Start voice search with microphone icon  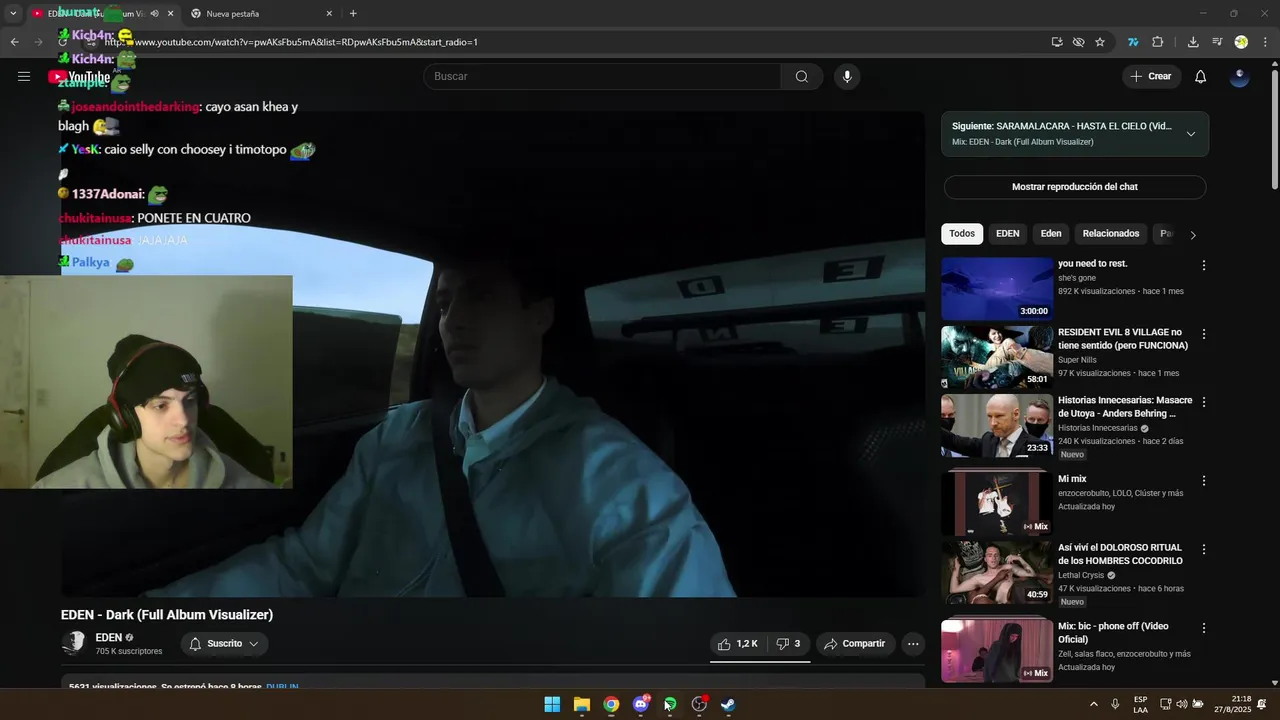click(847, 77)
